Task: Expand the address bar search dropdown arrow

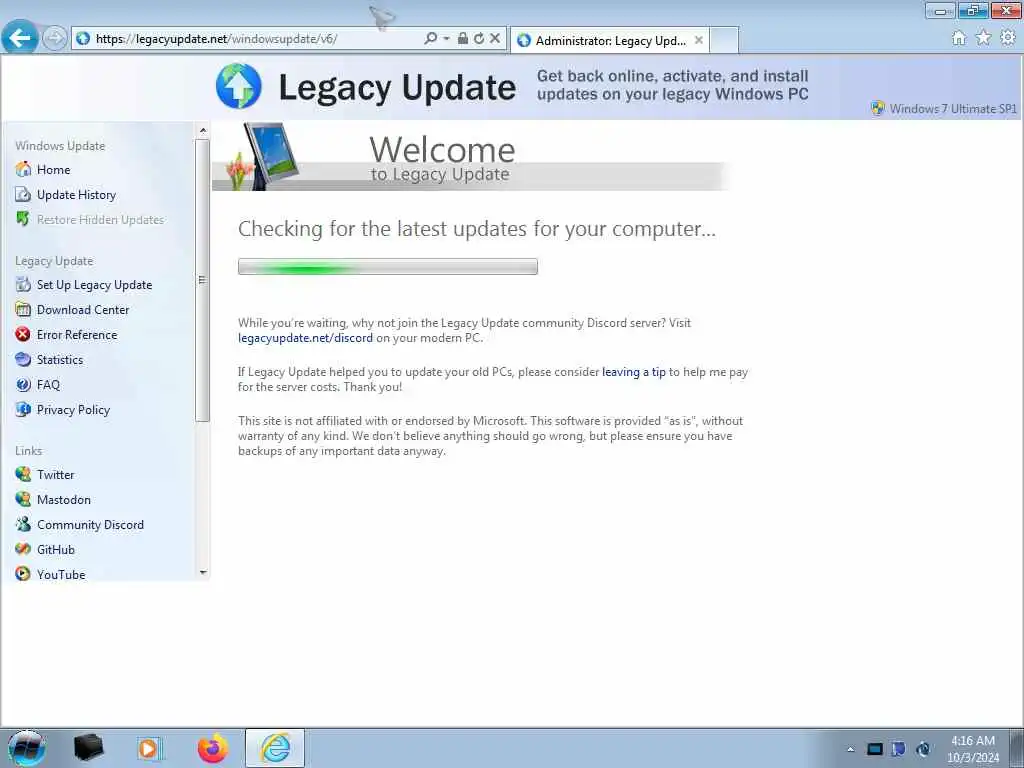Action: (447, 39)
